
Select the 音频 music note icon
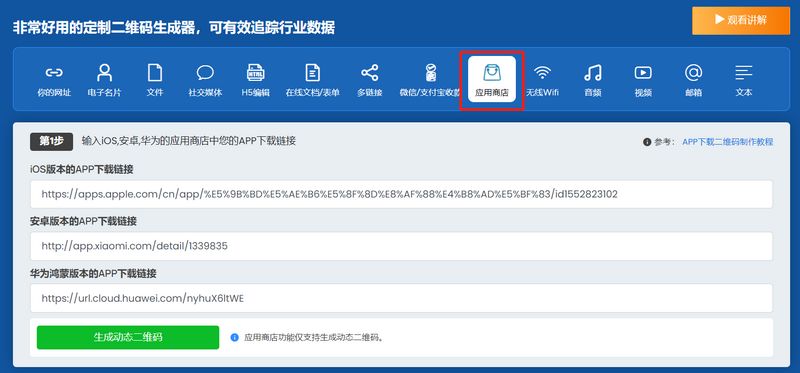click(x=593, y=73)
